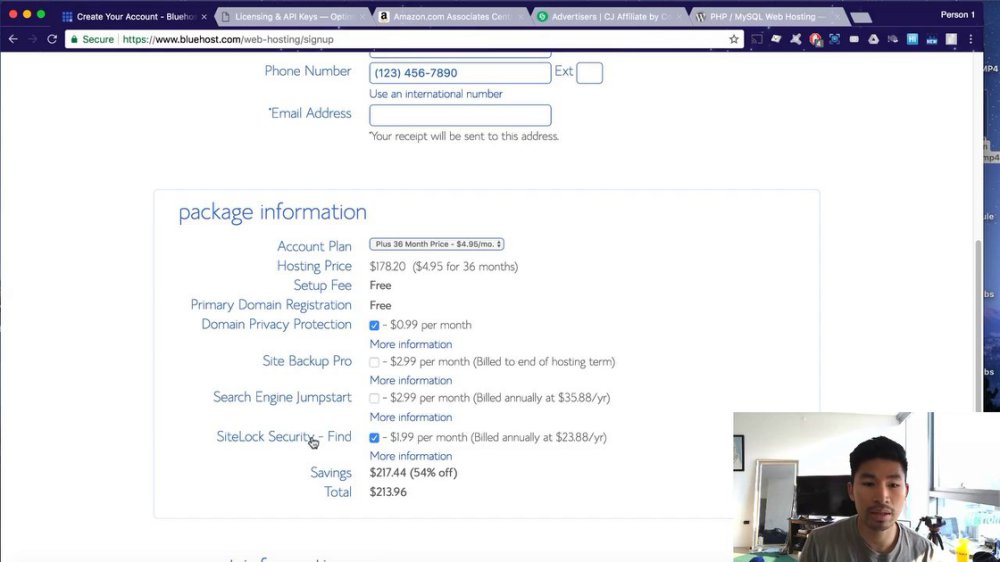This screenshot has width=1000, height=562.
Task: Click Use an international number link
Action: pyautogui.click(x=436, y=94)
